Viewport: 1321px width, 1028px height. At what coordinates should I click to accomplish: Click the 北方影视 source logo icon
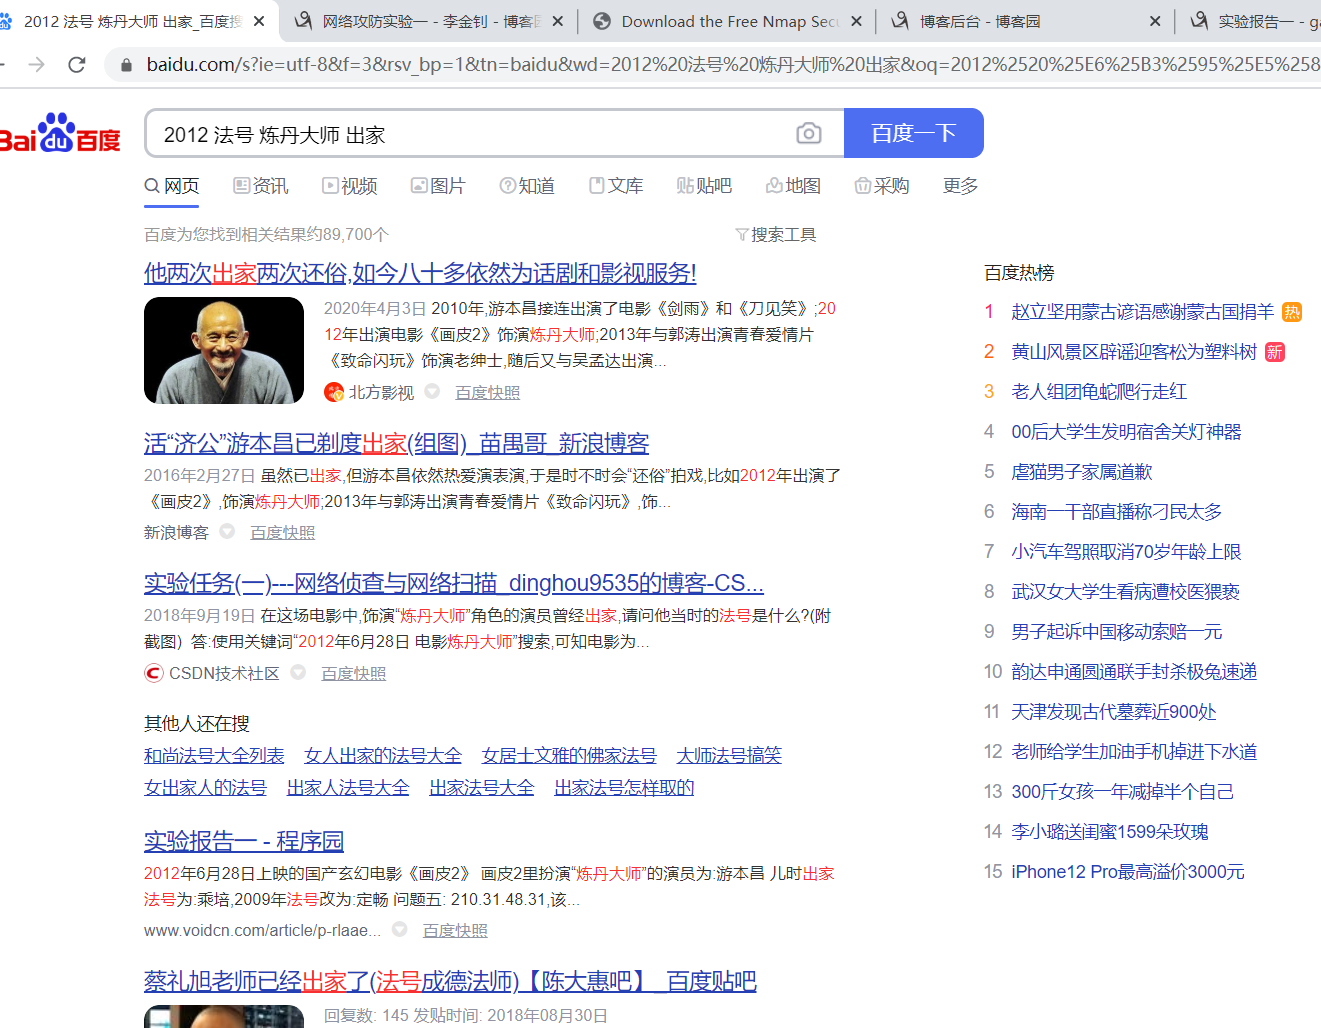pyautogui.click(x=334, y=392)
